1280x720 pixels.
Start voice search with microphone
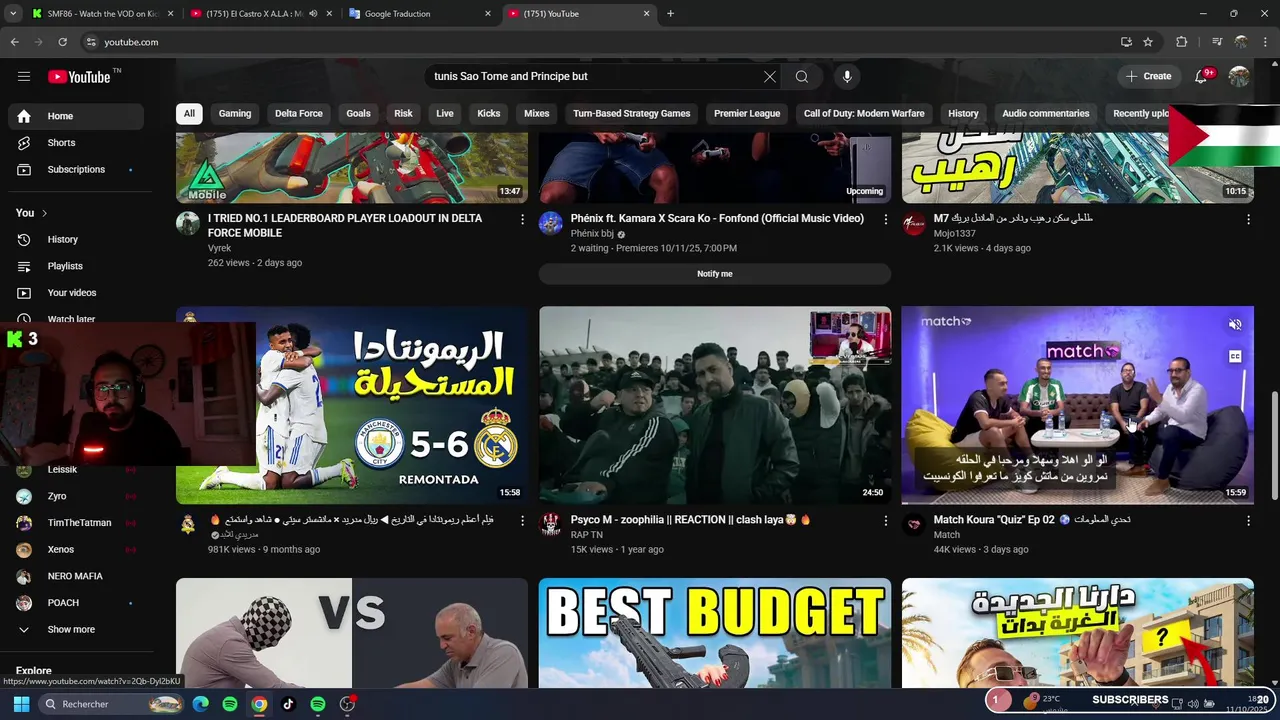point(847,76)
